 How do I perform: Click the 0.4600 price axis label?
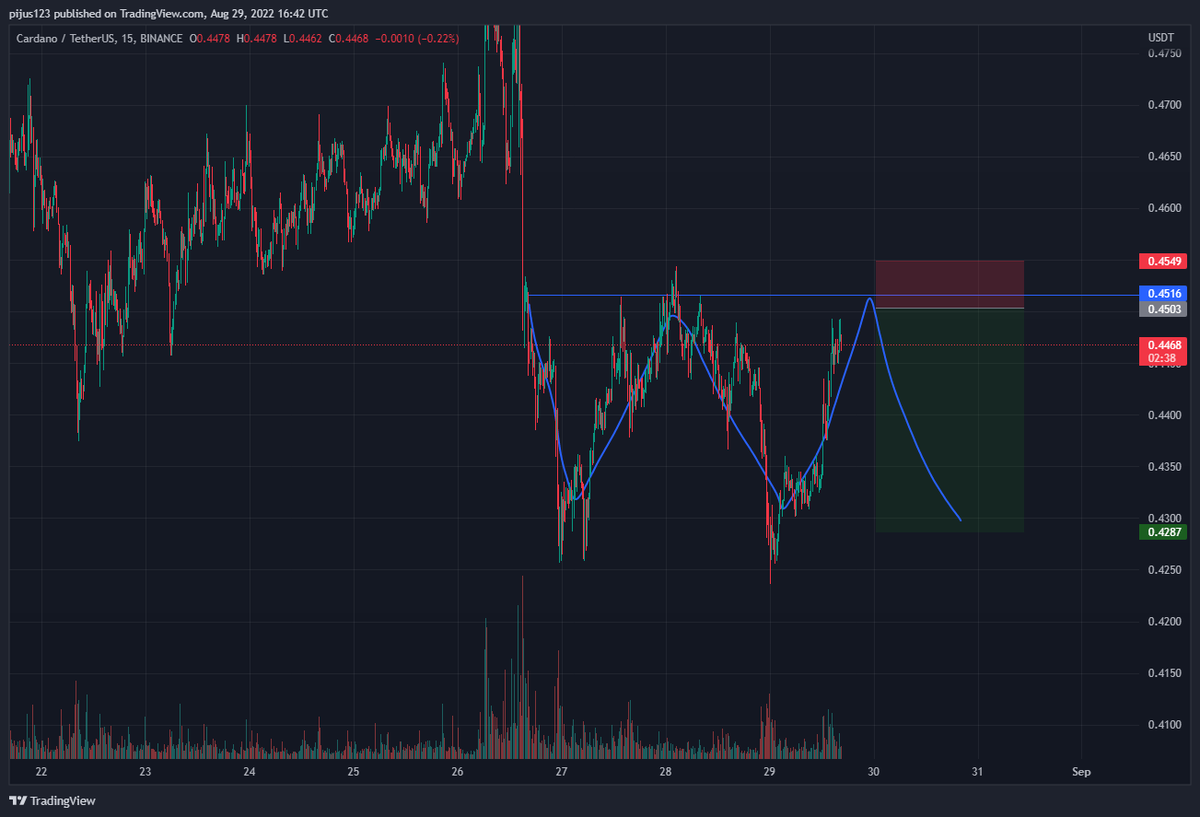(1164, 208)
